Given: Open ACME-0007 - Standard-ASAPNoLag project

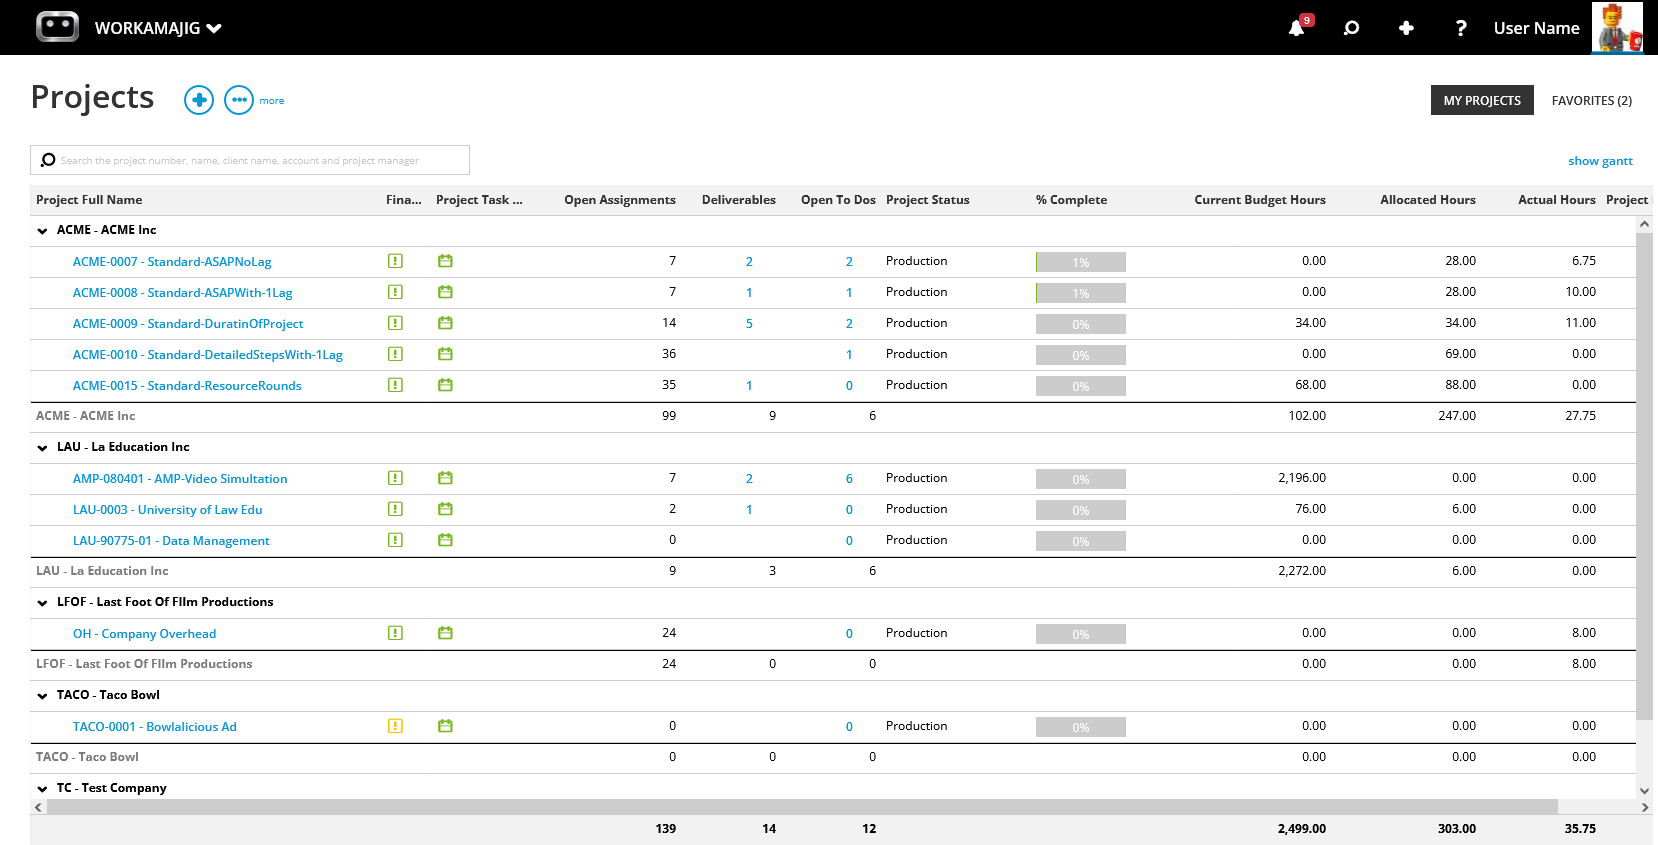Looking at the screenshot, I should pyautogui.click(x=172, y=262).
